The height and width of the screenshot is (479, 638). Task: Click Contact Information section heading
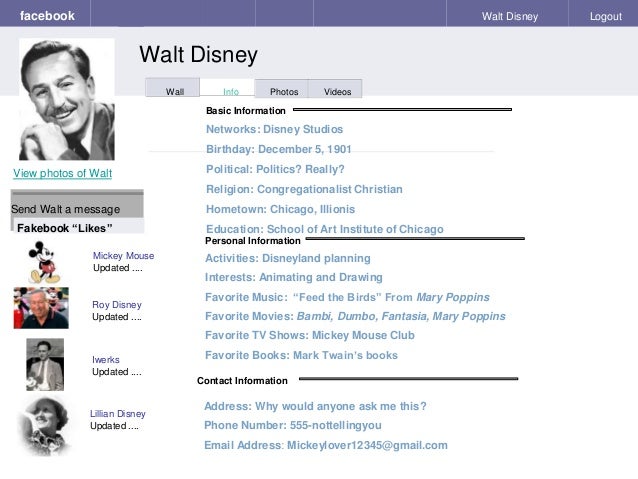click(243, 381)
